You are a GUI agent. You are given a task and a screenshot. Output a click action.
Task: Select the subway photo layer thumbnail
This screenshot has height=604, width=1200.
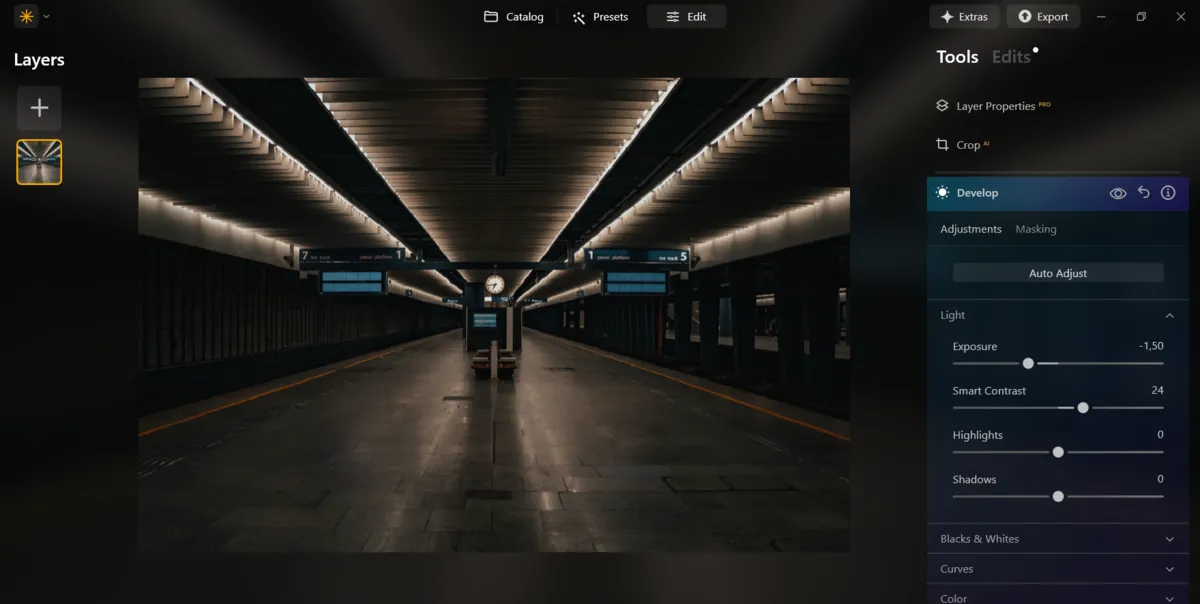click(x=39, y=161)
